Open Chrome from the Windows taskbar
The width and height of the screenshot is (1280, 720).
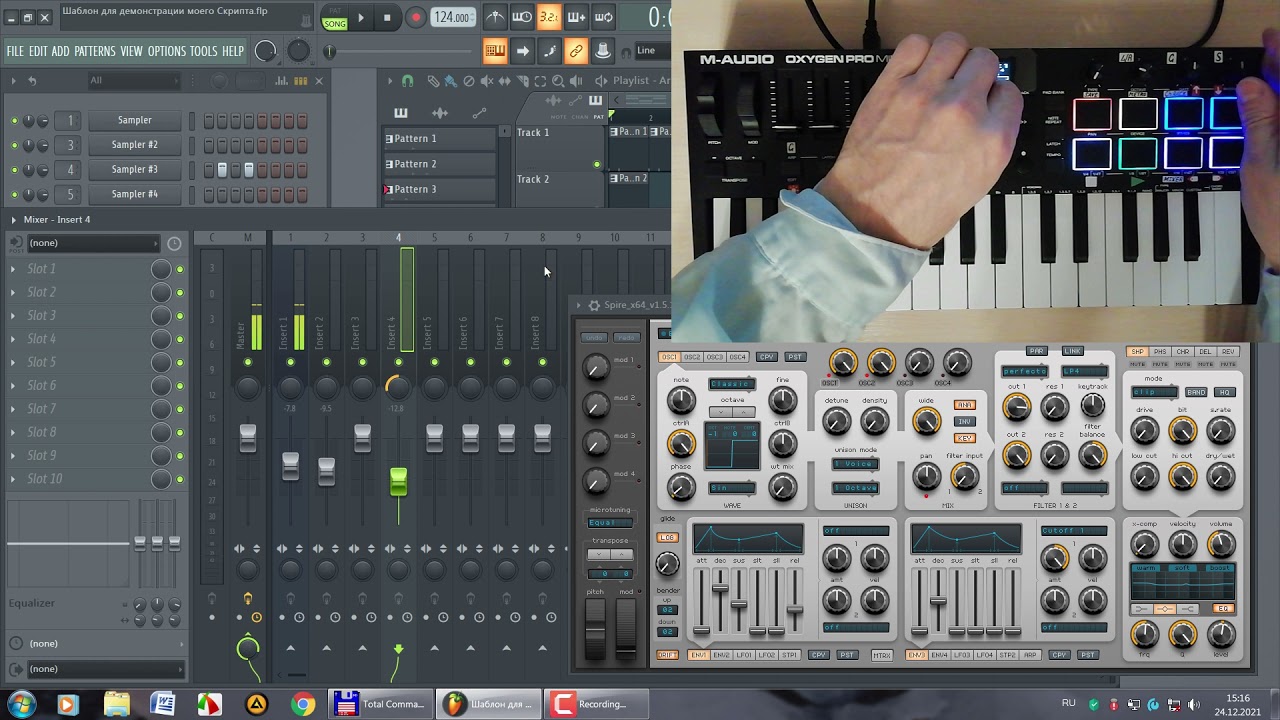click(302, 705)
